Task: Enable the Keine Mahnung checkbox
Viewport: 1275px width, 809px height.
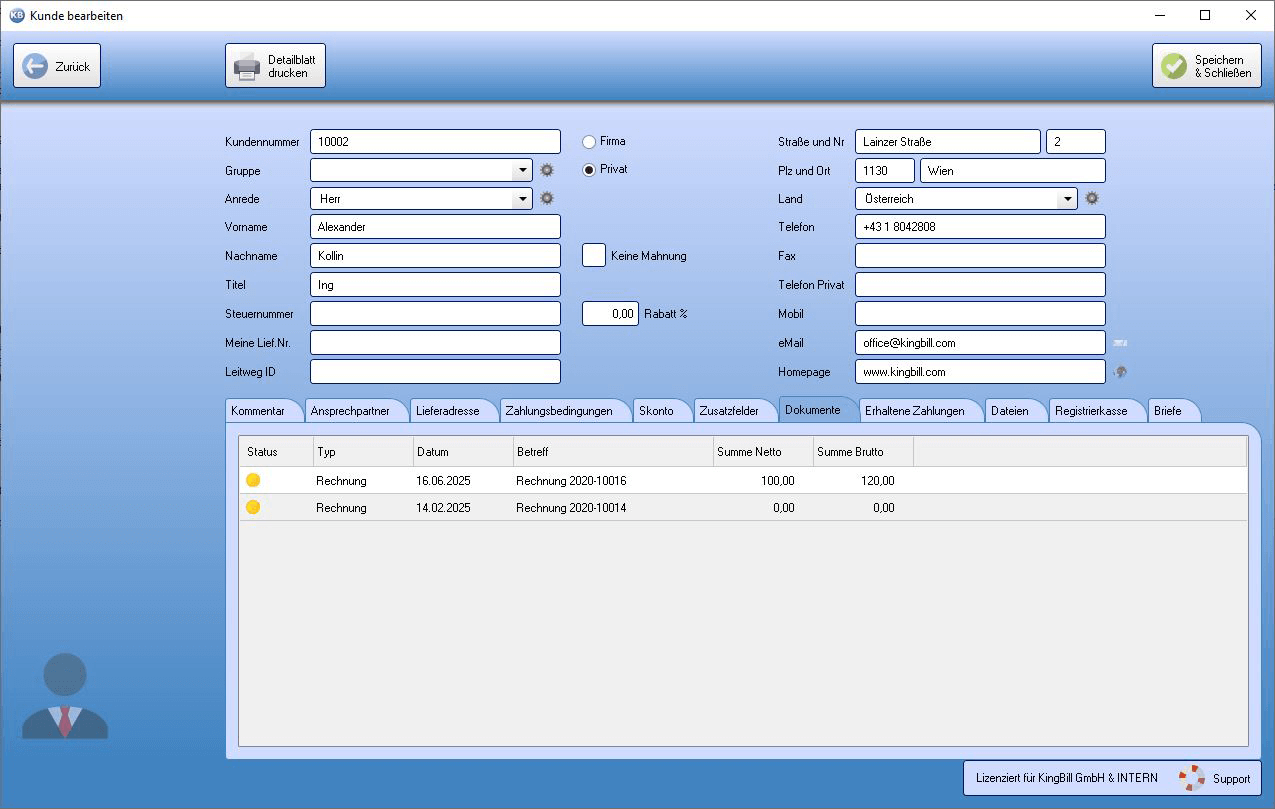Action: click(x=594, y=255)
